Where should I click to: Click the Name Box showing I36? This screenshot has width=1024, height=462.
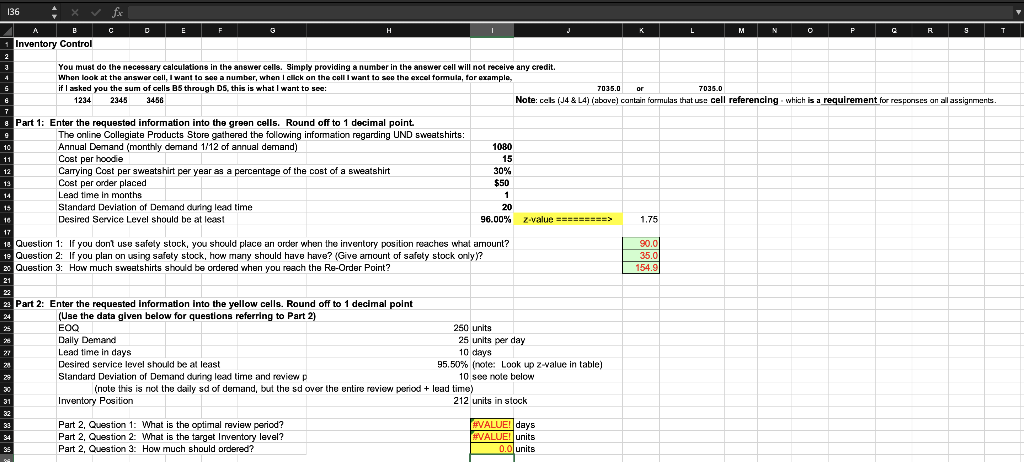coord(25,12)
